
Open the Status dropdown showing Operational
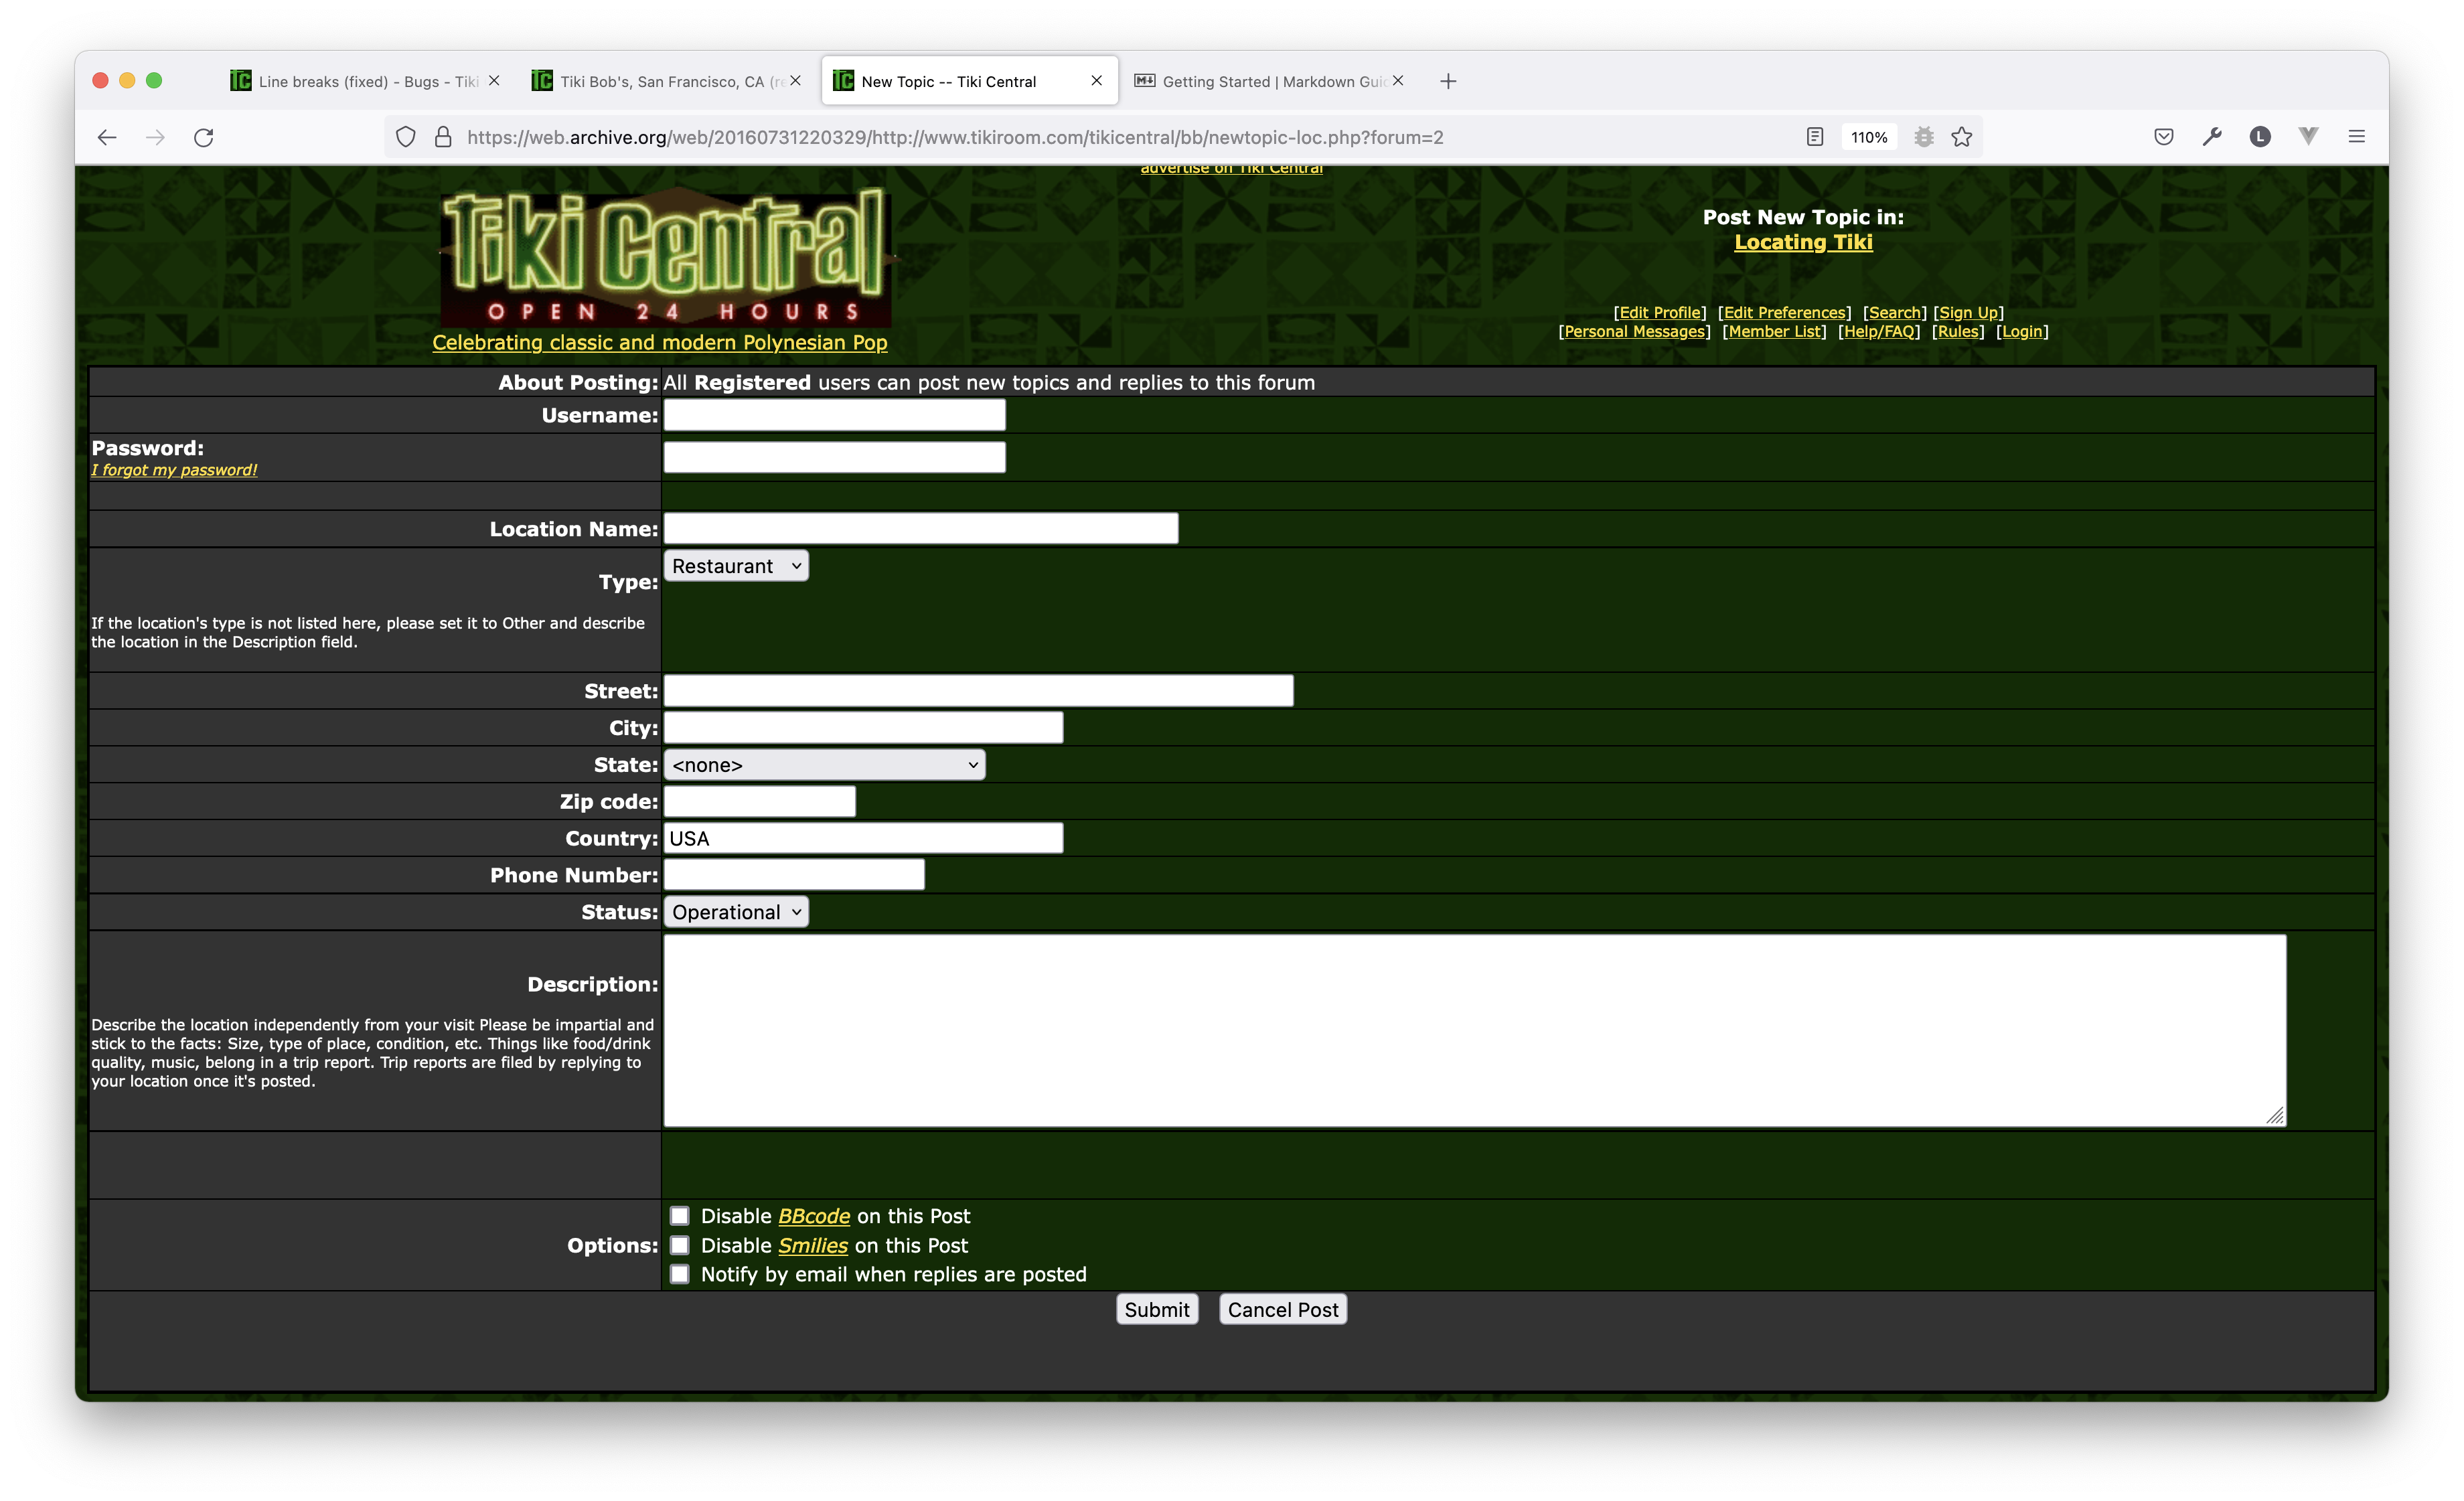pyautogui.click(x=736, y=912)
